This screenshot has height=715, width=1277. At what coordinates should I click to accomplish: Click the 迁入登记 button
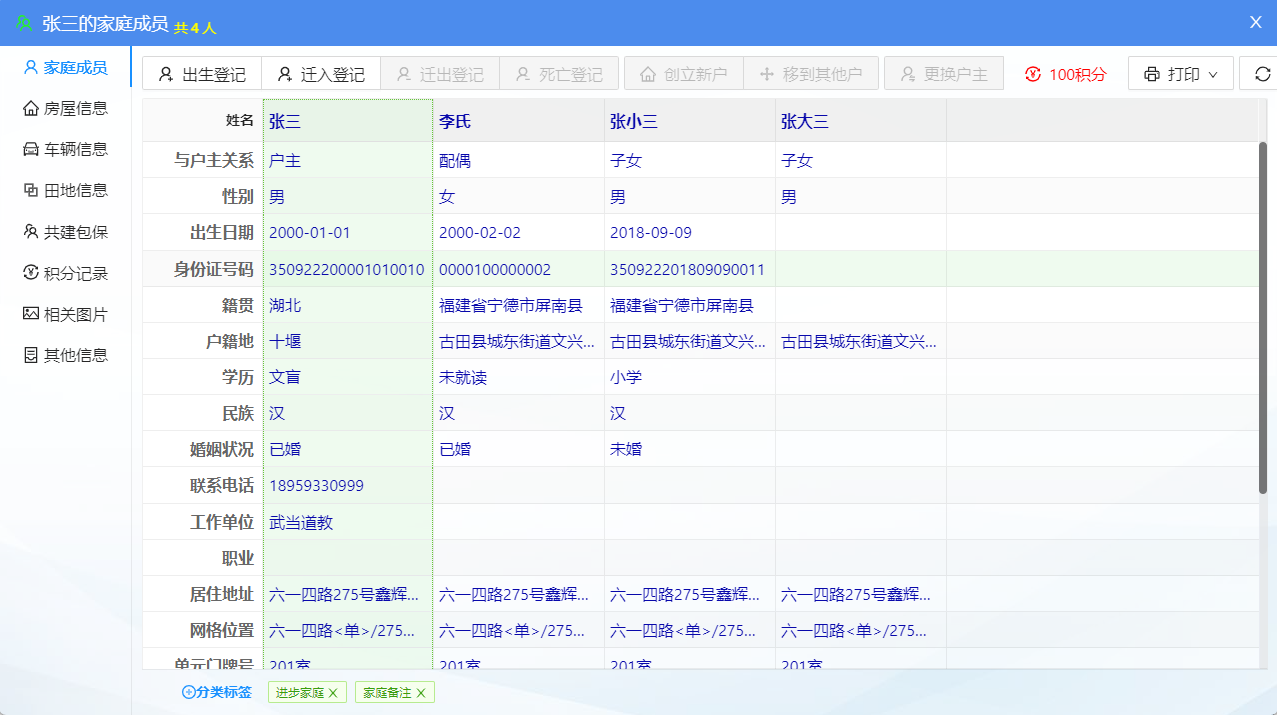tap(321, 74)
